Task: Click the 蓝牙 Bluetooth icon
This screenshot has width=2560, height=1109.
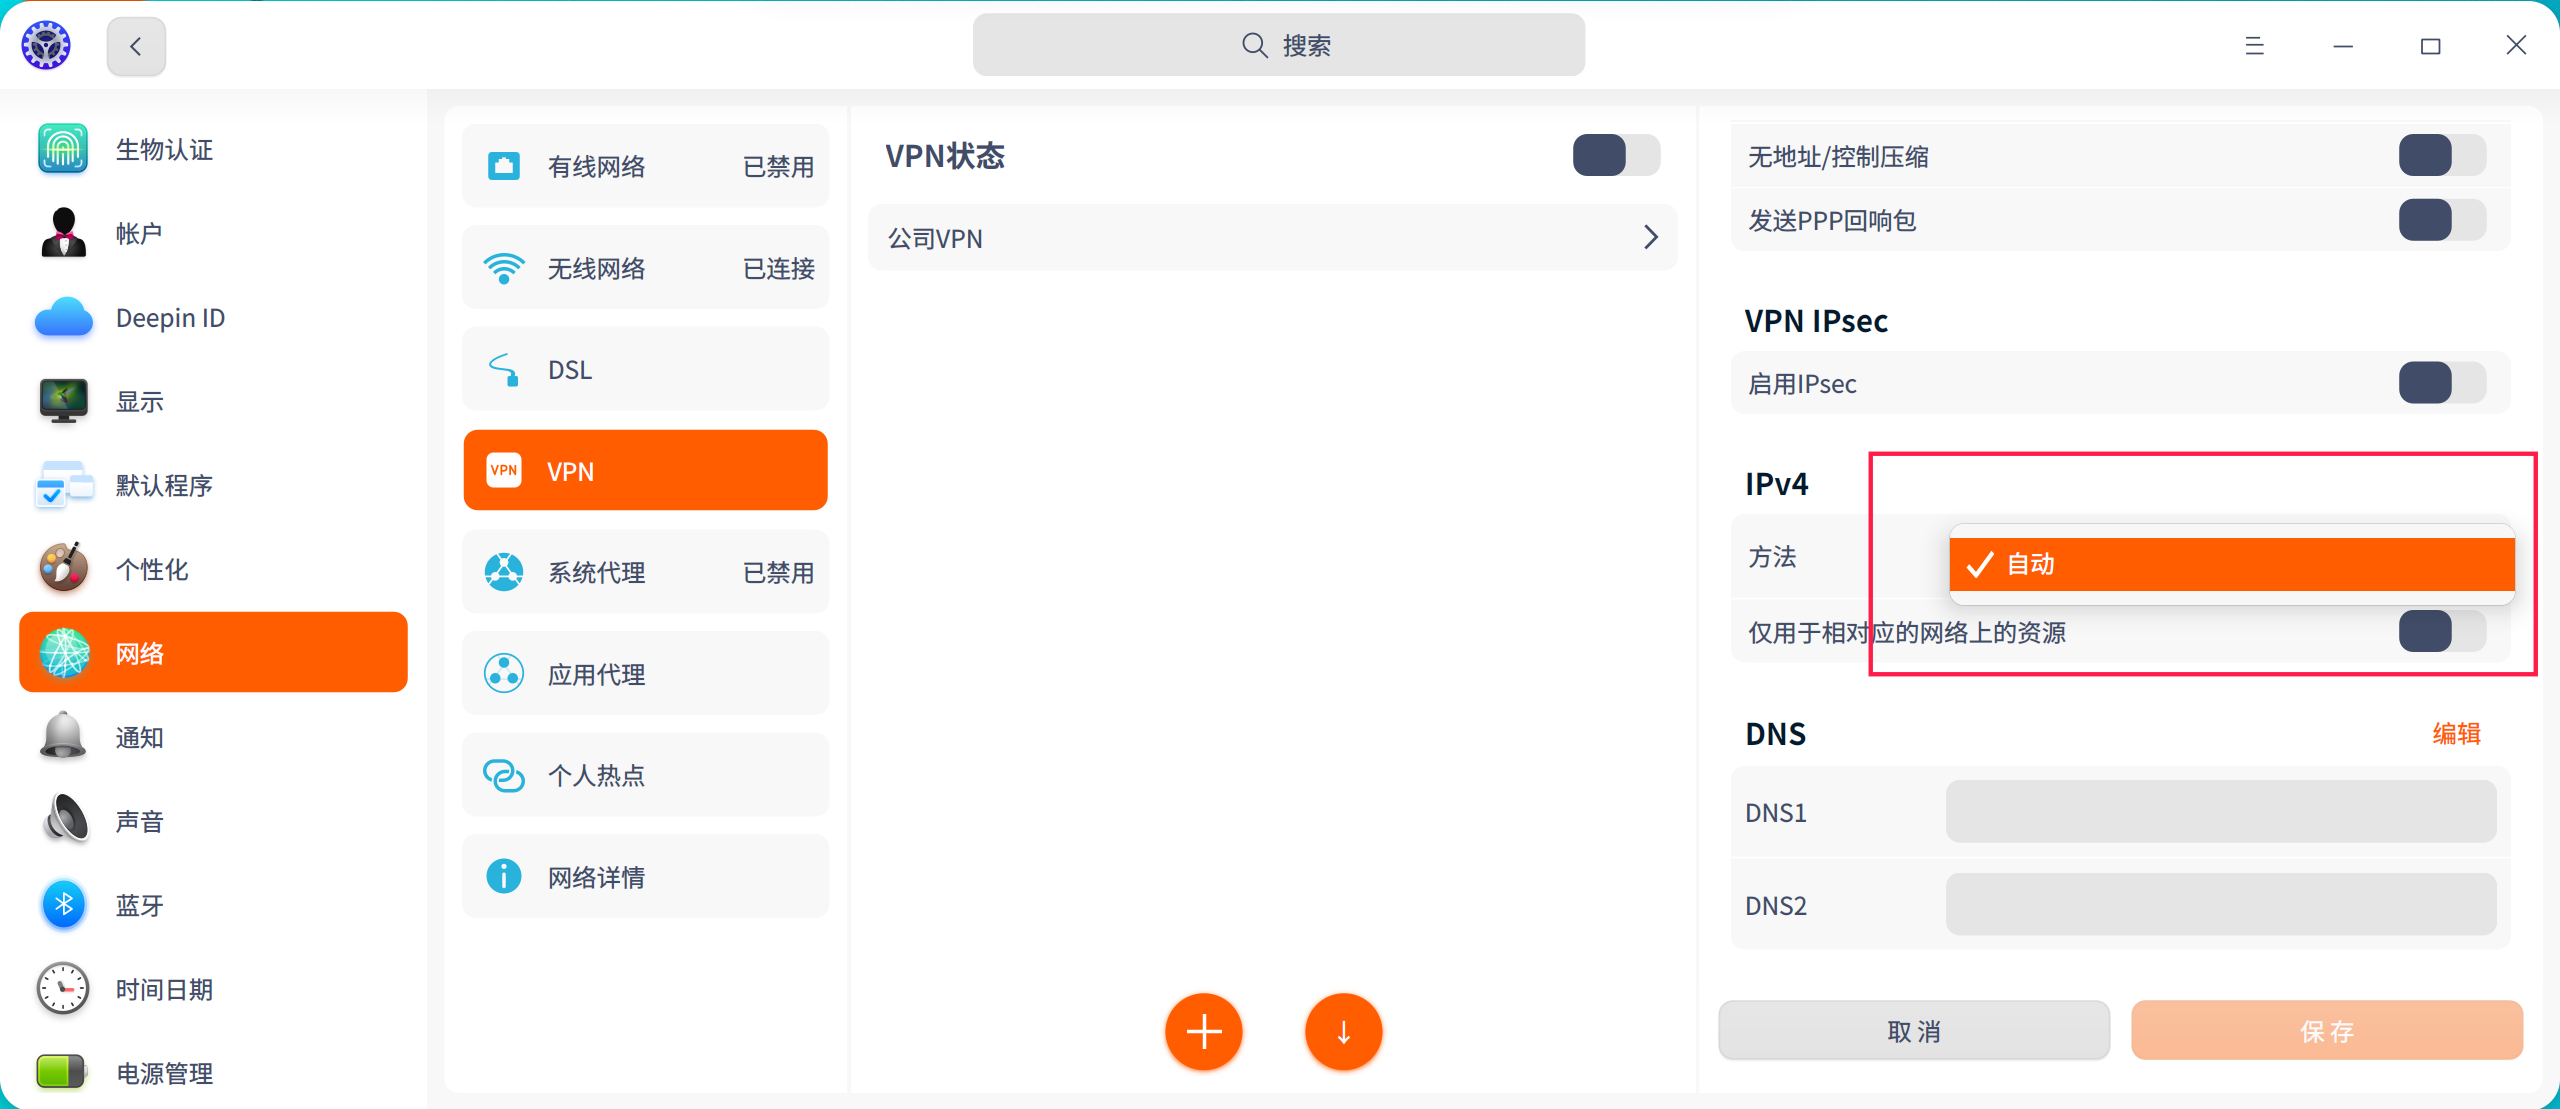Action: [x=63, y=904]
